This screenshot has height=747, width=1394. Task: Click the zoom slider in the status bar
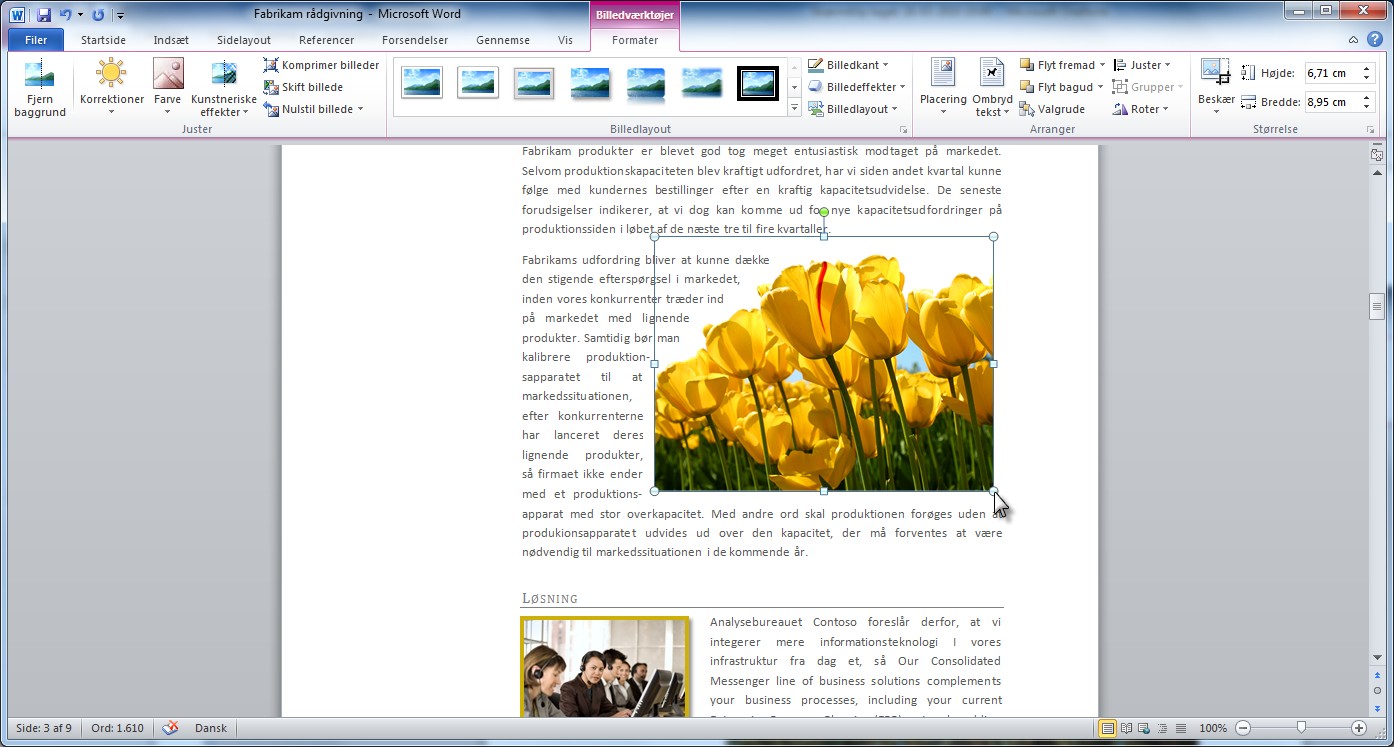[x=1300, y=728]
